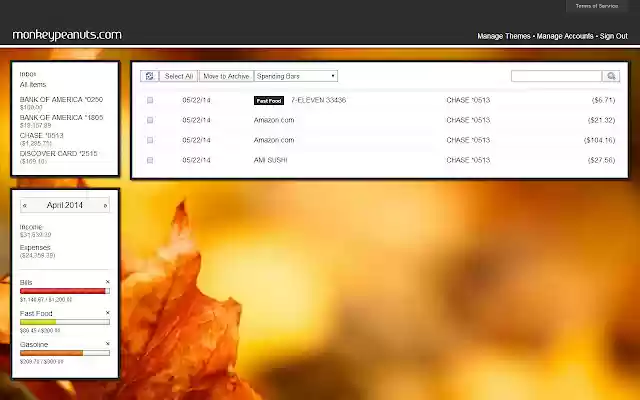Click the monkeypeanuts.com logo

[x=67, y=35]
